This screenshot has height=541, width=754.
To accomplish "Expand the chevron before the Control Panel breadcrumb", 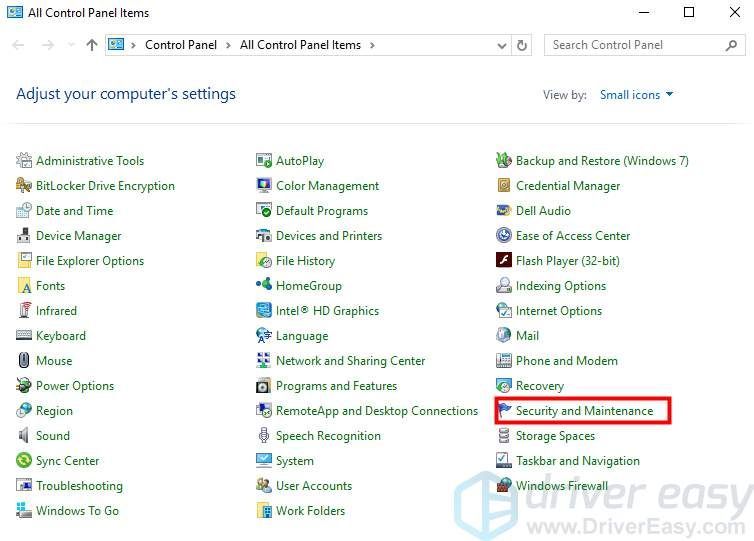I will point(133,45).
